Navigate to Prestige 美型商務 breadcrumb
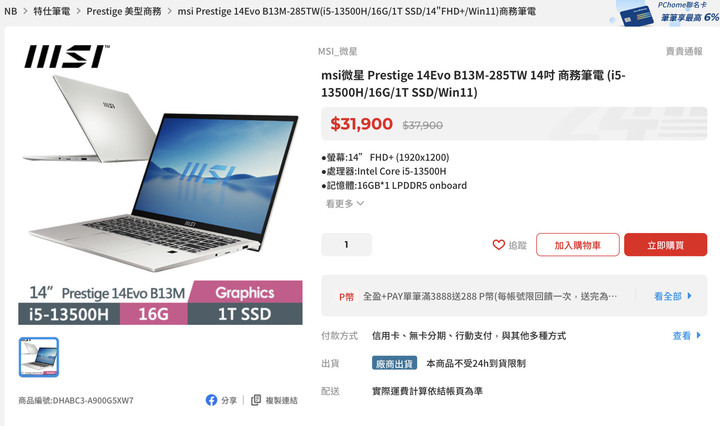The width and height of the screenshot is (720, 426). click(124, 11)
